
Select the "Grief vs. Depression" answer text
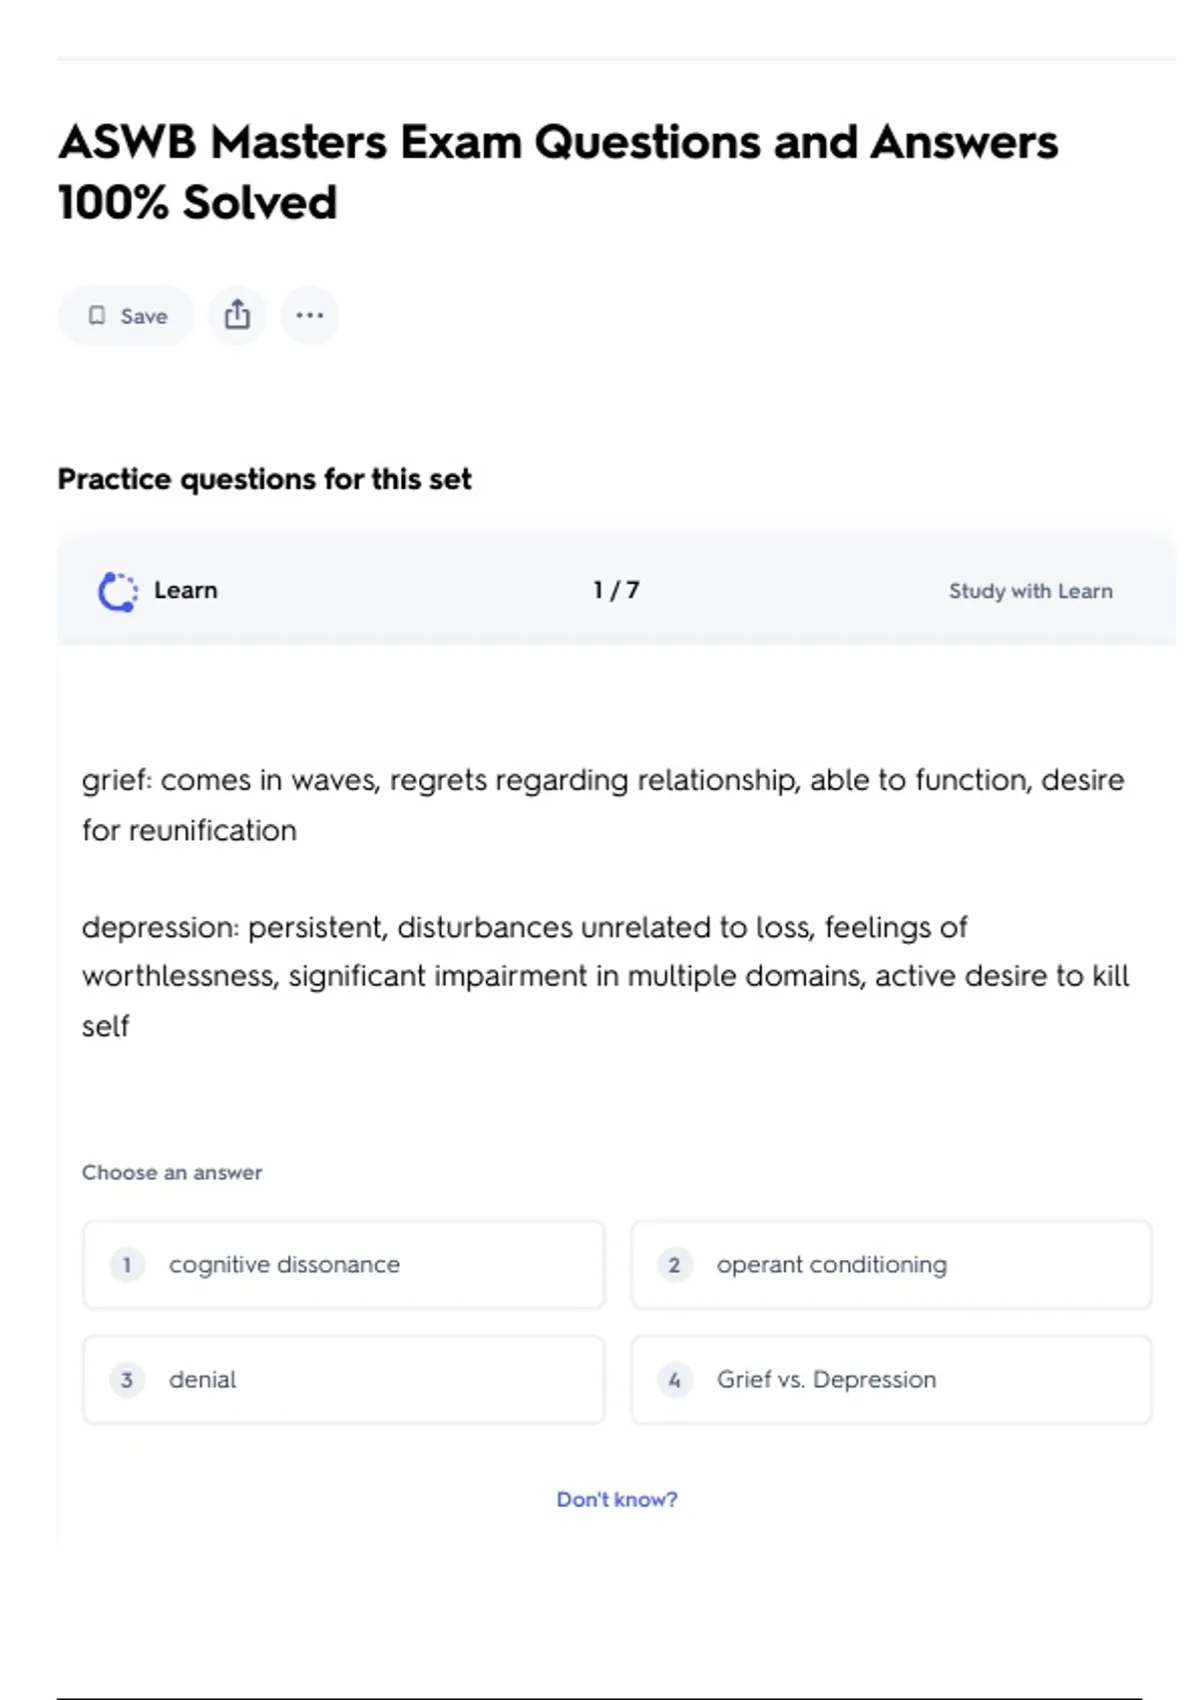pos(826,1380)
